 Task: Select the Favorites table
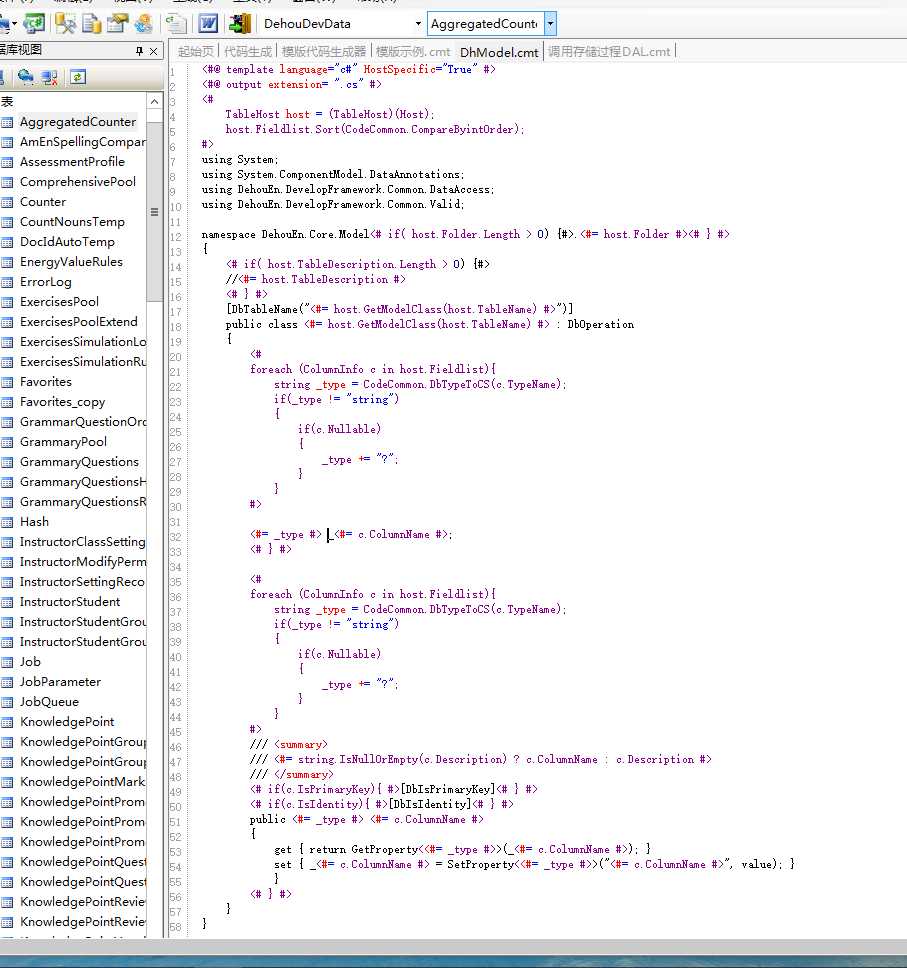(x=46, y=382)
